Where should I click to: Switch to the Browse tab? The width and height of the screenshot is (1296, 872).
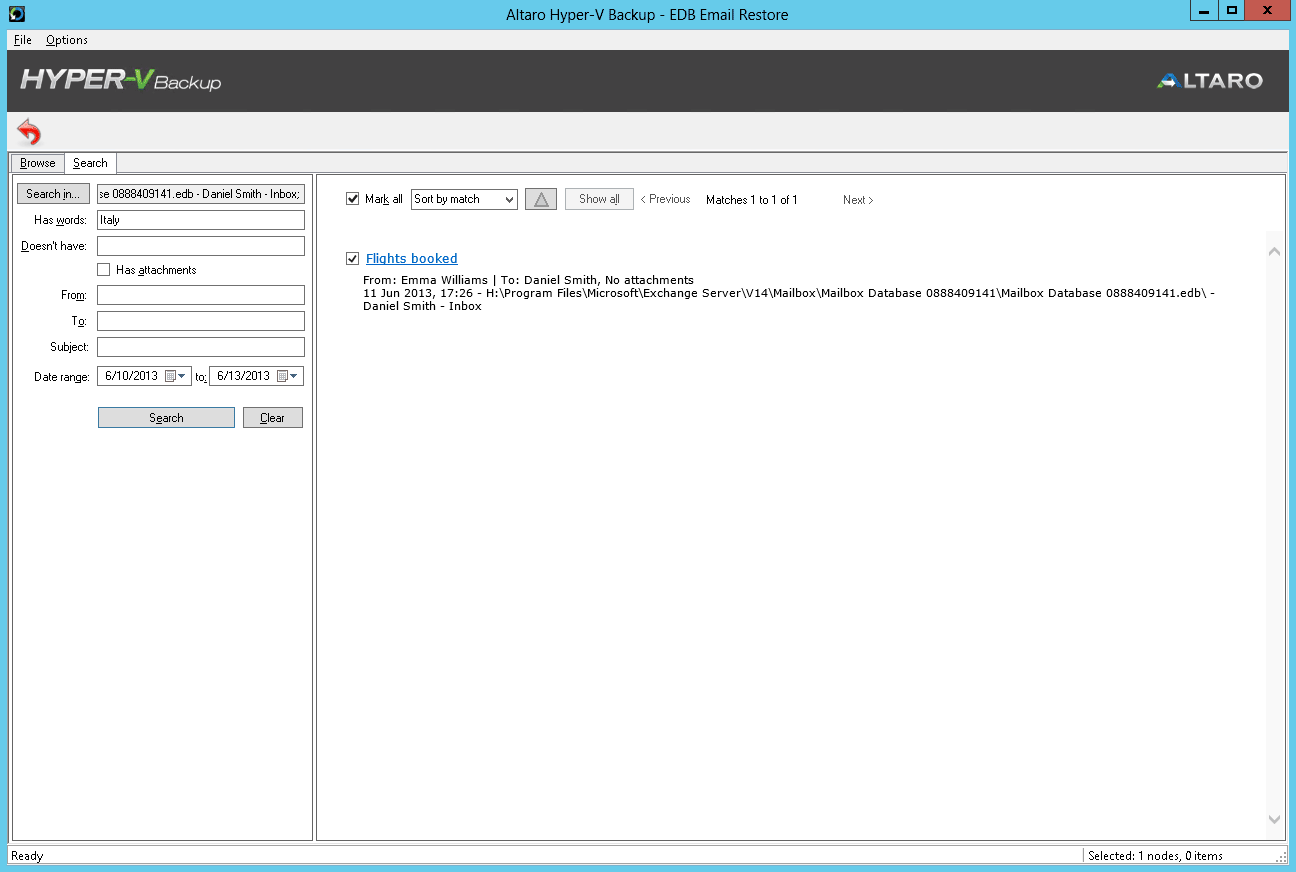pos(38,163)
